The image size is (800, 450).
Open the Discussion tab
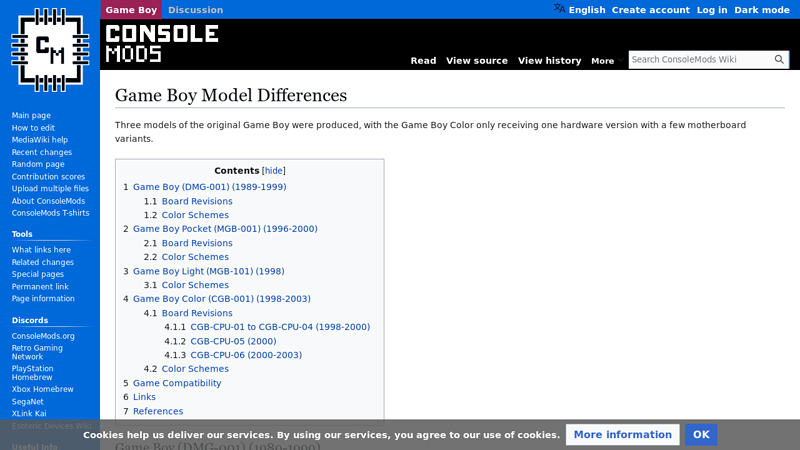[195, 10]
